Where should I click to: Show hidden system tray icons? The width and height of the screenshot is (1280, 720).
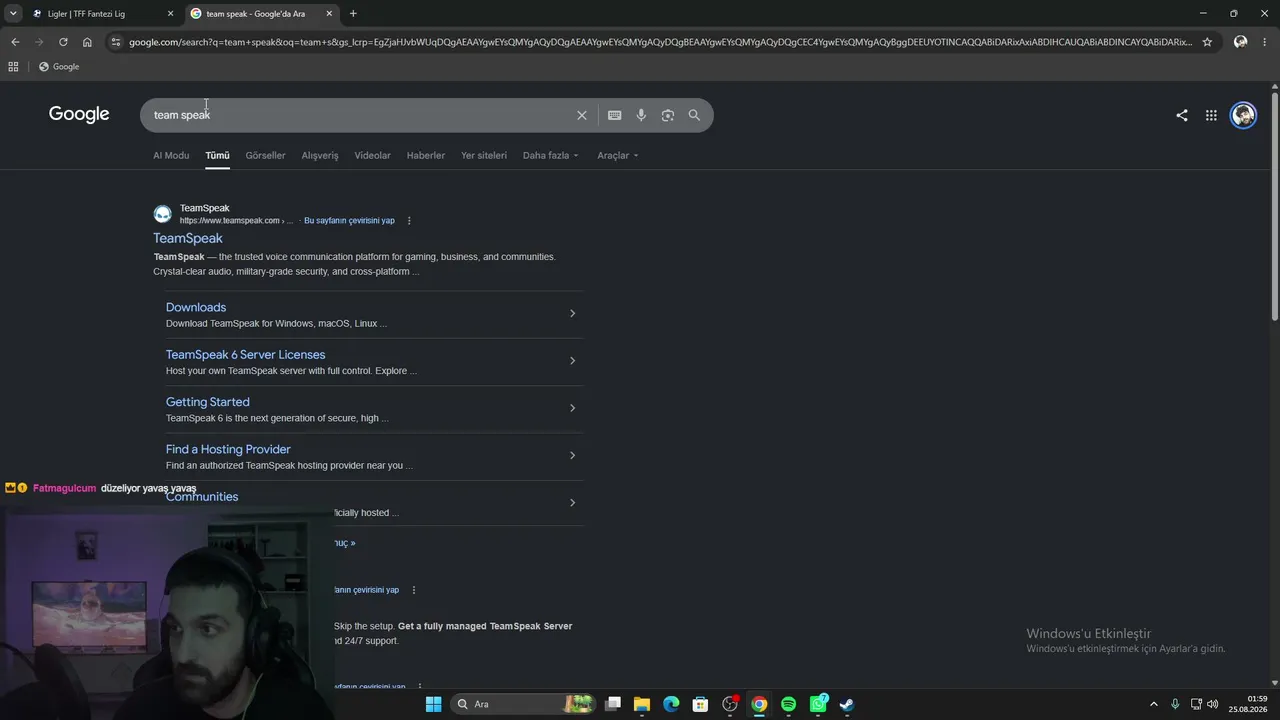pos(1153,704)
